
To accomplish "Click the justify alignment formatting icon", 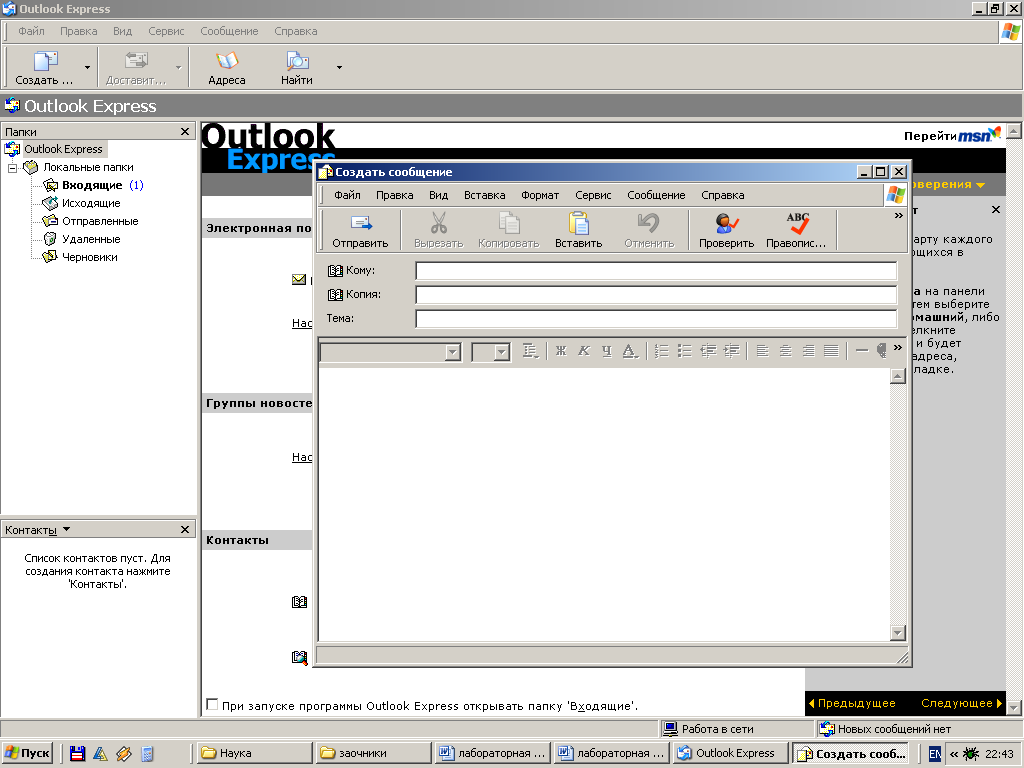I will tap(831, 351).
